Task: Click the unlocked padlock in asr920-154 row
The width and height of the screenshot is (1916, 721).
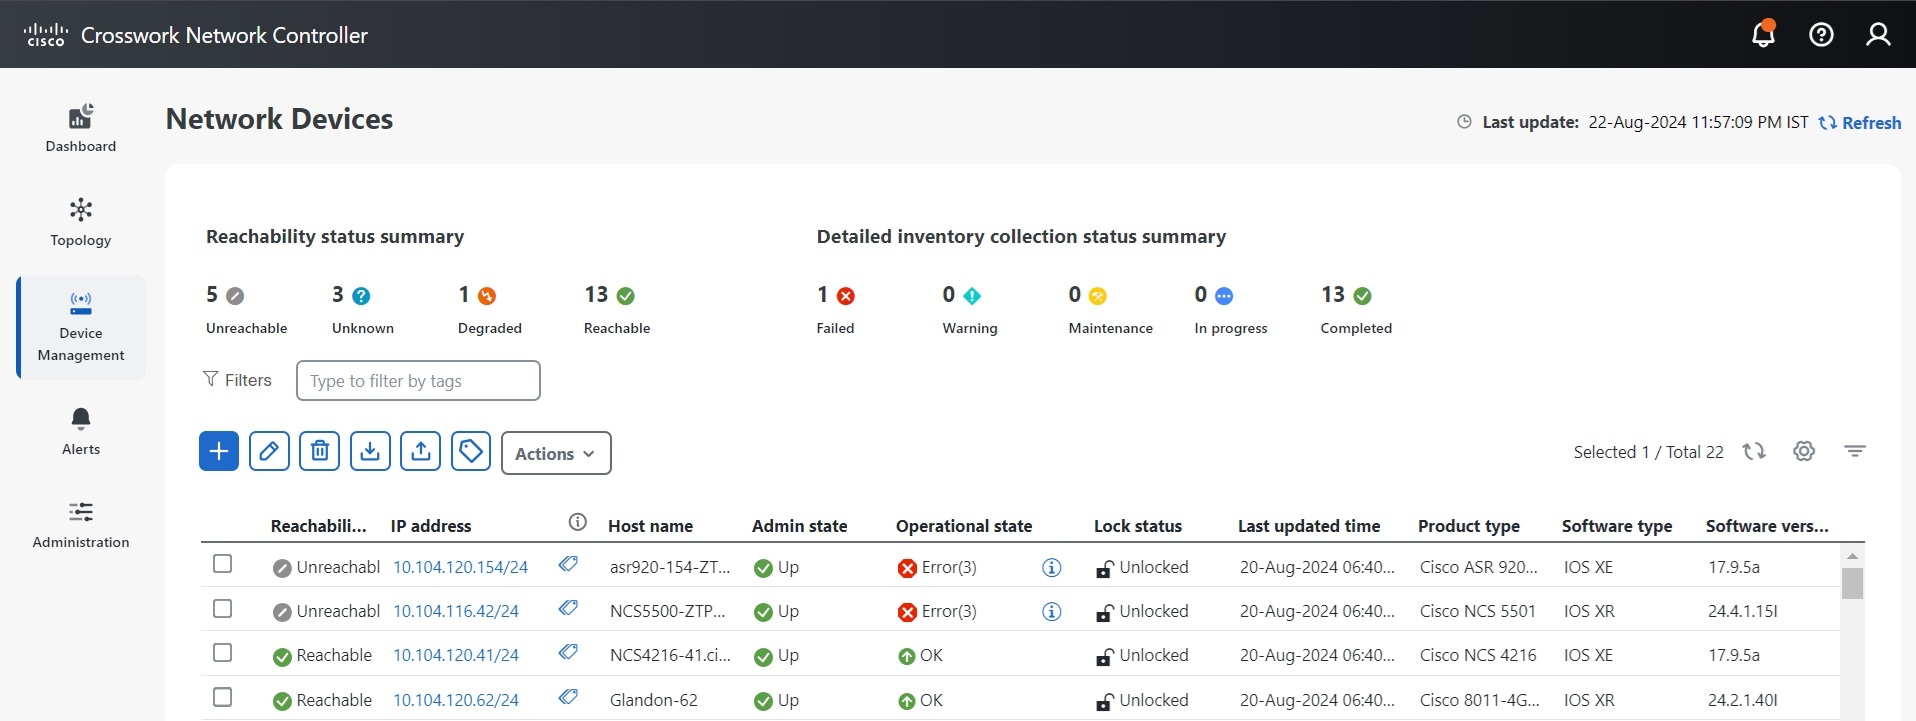Action: coord(1104,568)
